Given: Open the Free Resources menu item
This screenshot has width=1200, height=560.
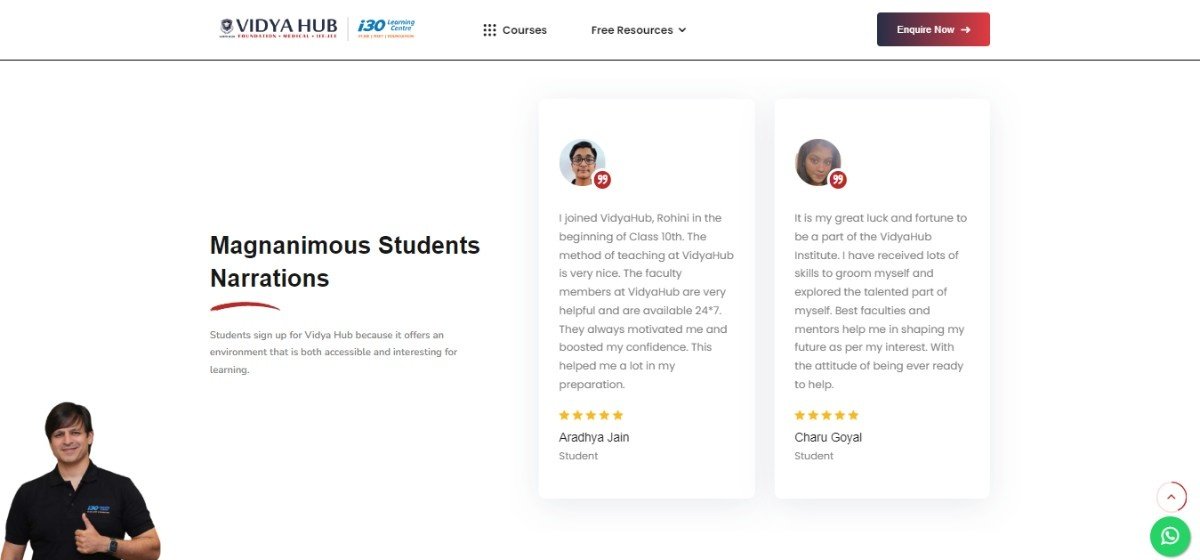Looking at the screenshot, I should point(631,30).
